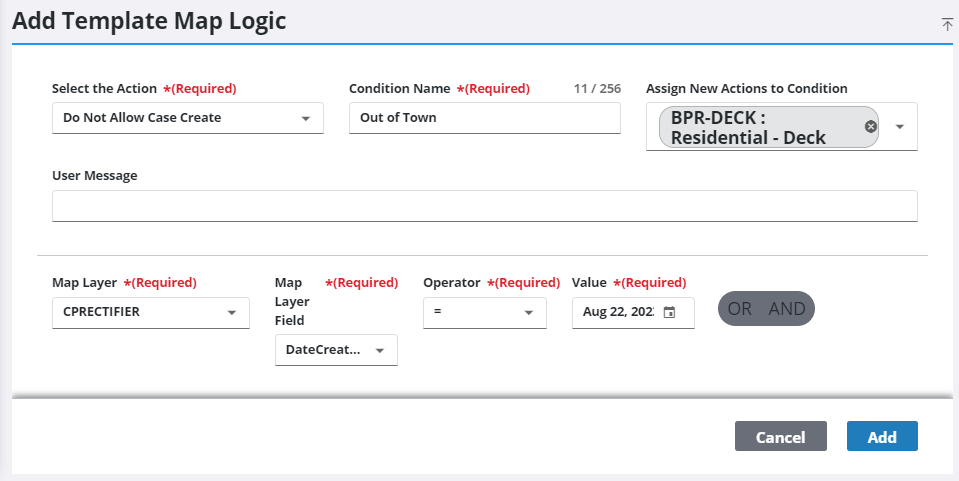The image size is (959, 481).
Task: Click the Operator field label
Action: click(452, 283)
